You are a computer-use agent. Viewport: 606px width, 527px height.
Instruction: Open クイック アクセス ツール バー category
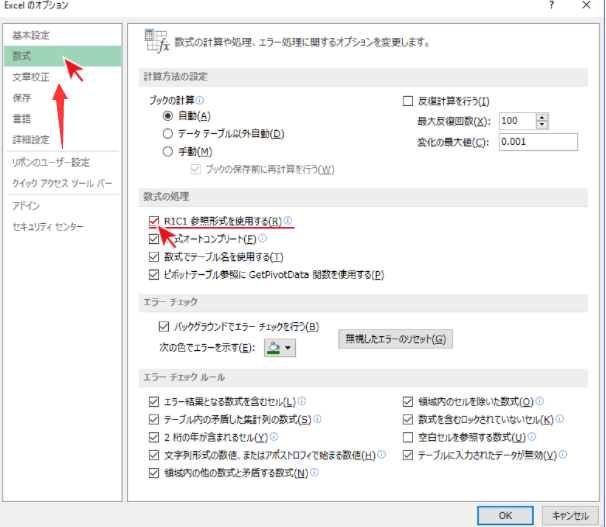coord(62,184)
